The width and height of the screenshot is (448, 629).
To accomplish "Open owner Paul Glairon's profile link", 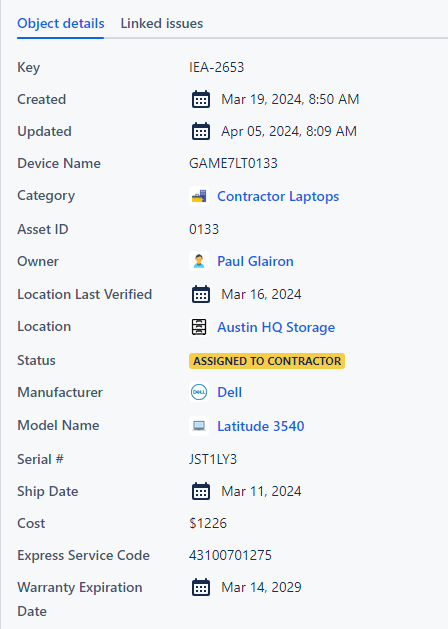I will click(255, 261).
